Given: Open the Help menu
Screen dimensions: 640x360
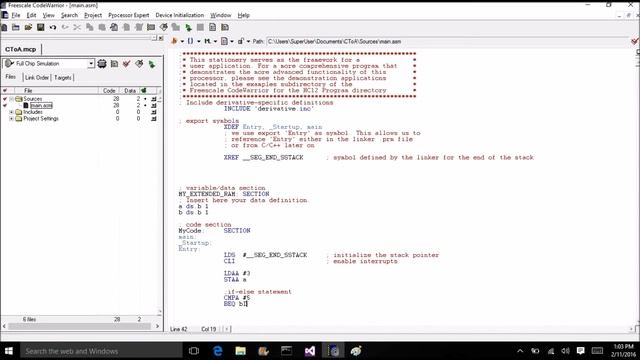Looking at the screenshot, I should 244,15.
